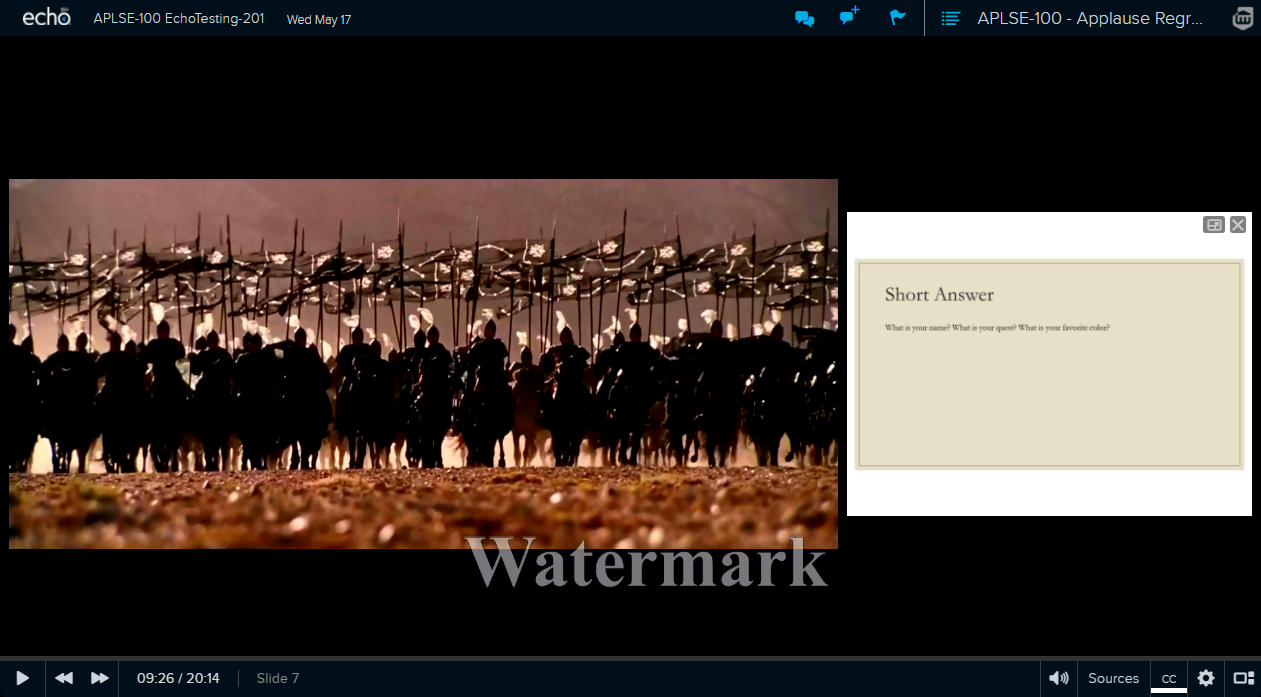Click the institution shield icon
Viewport: 1261px width, 697px height.
(x=1243, y=18)
